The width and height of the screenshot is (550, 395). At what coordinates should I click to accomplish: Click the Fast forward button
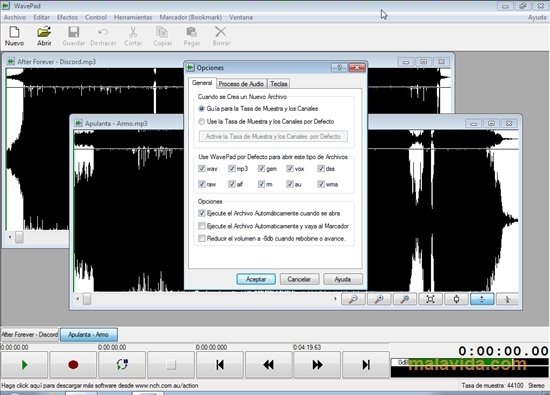[317, 365]
